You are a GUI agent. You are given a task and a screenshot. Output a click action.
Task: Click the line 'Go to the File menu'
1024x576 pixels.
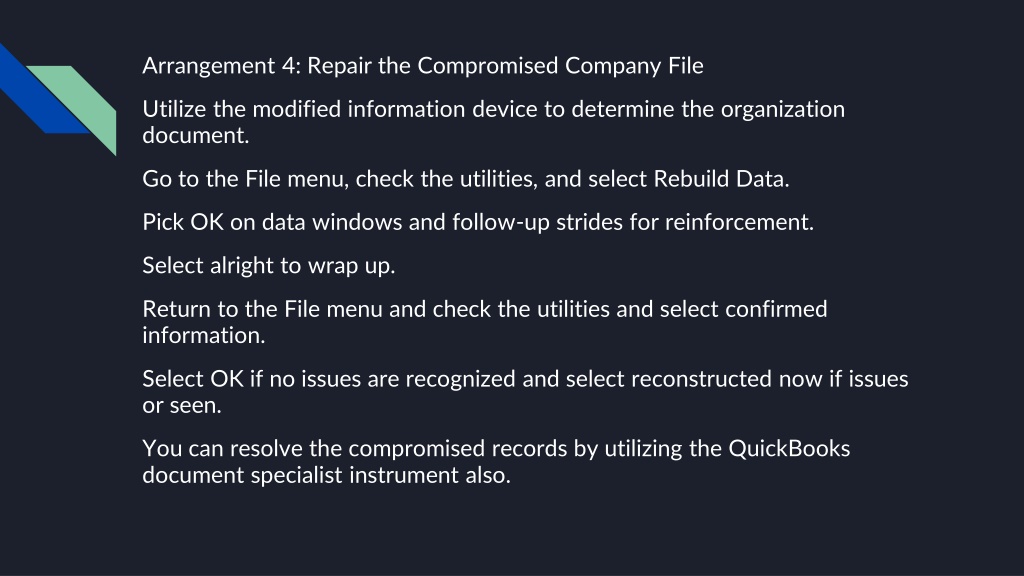coord(466,179)
